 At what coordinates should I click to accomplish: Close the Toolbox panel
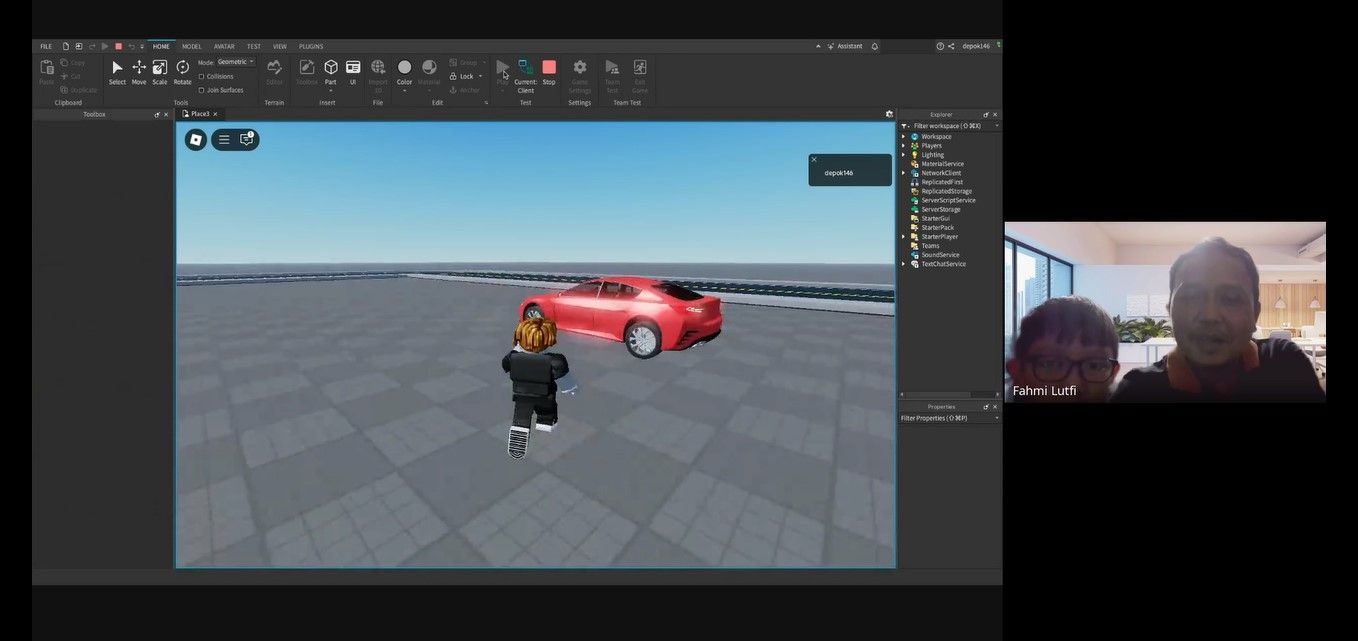166,114
